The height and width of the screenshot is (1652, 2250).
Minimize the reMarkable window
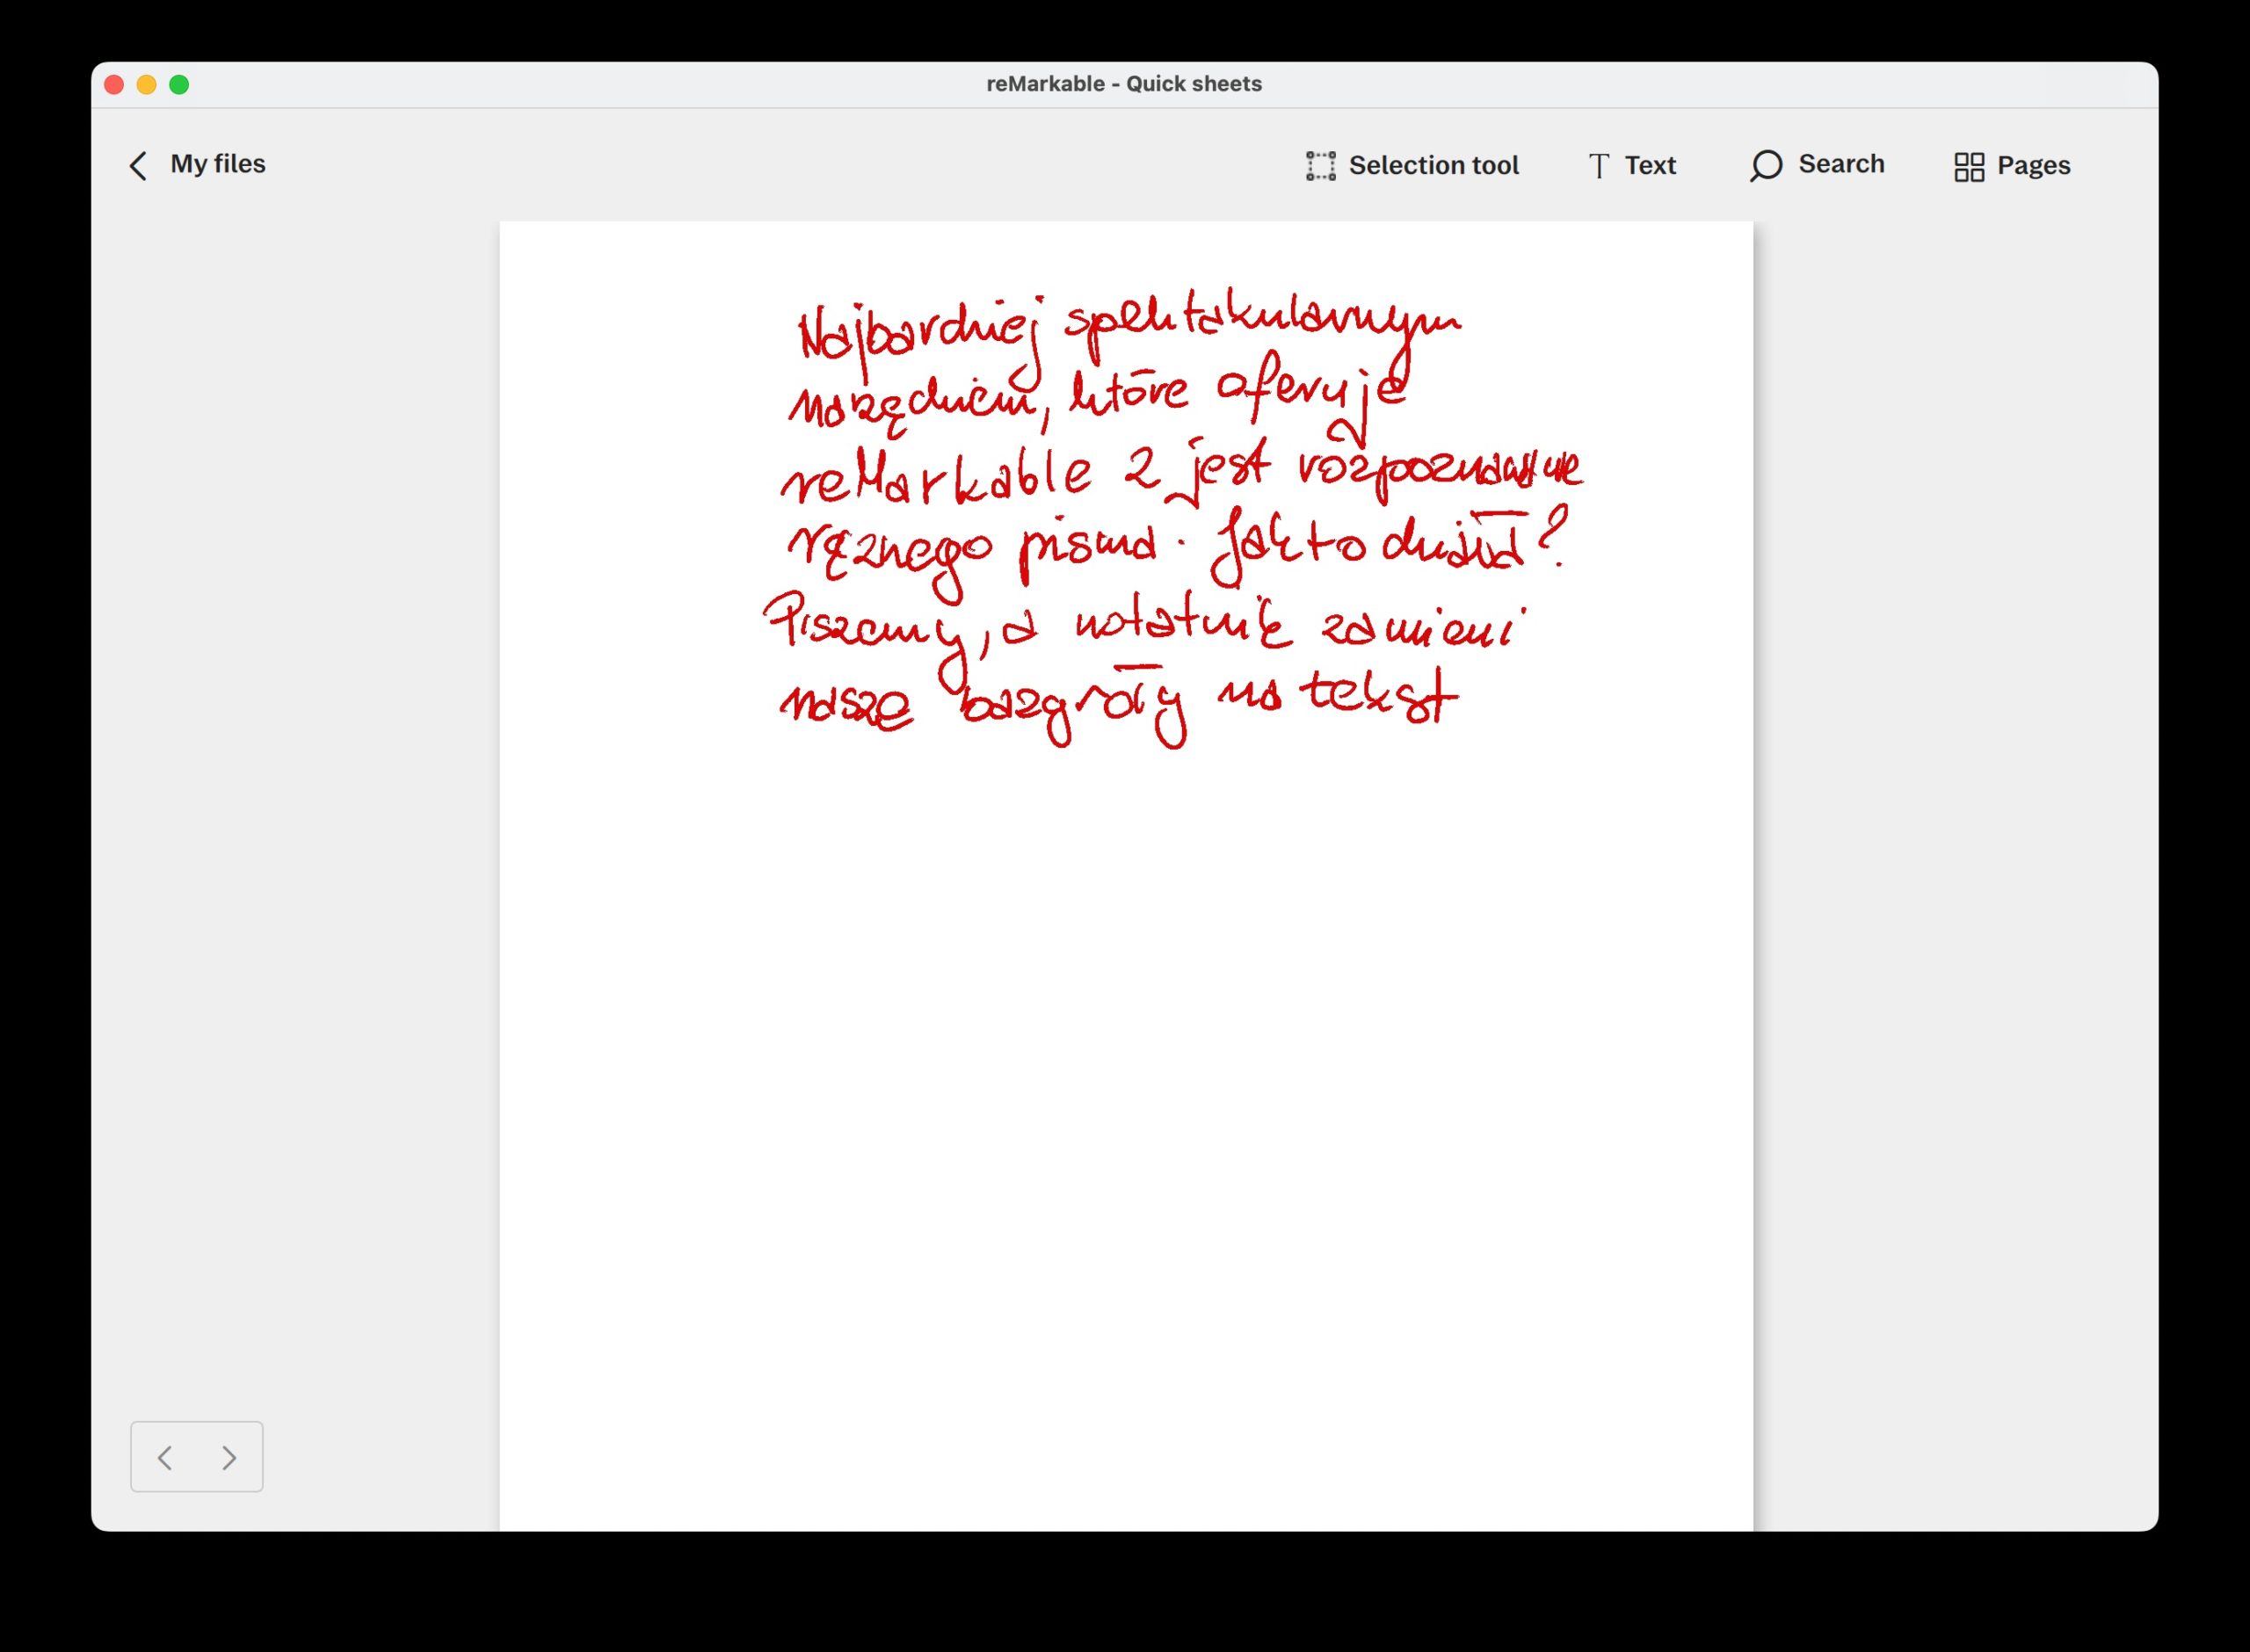(147, 85)
